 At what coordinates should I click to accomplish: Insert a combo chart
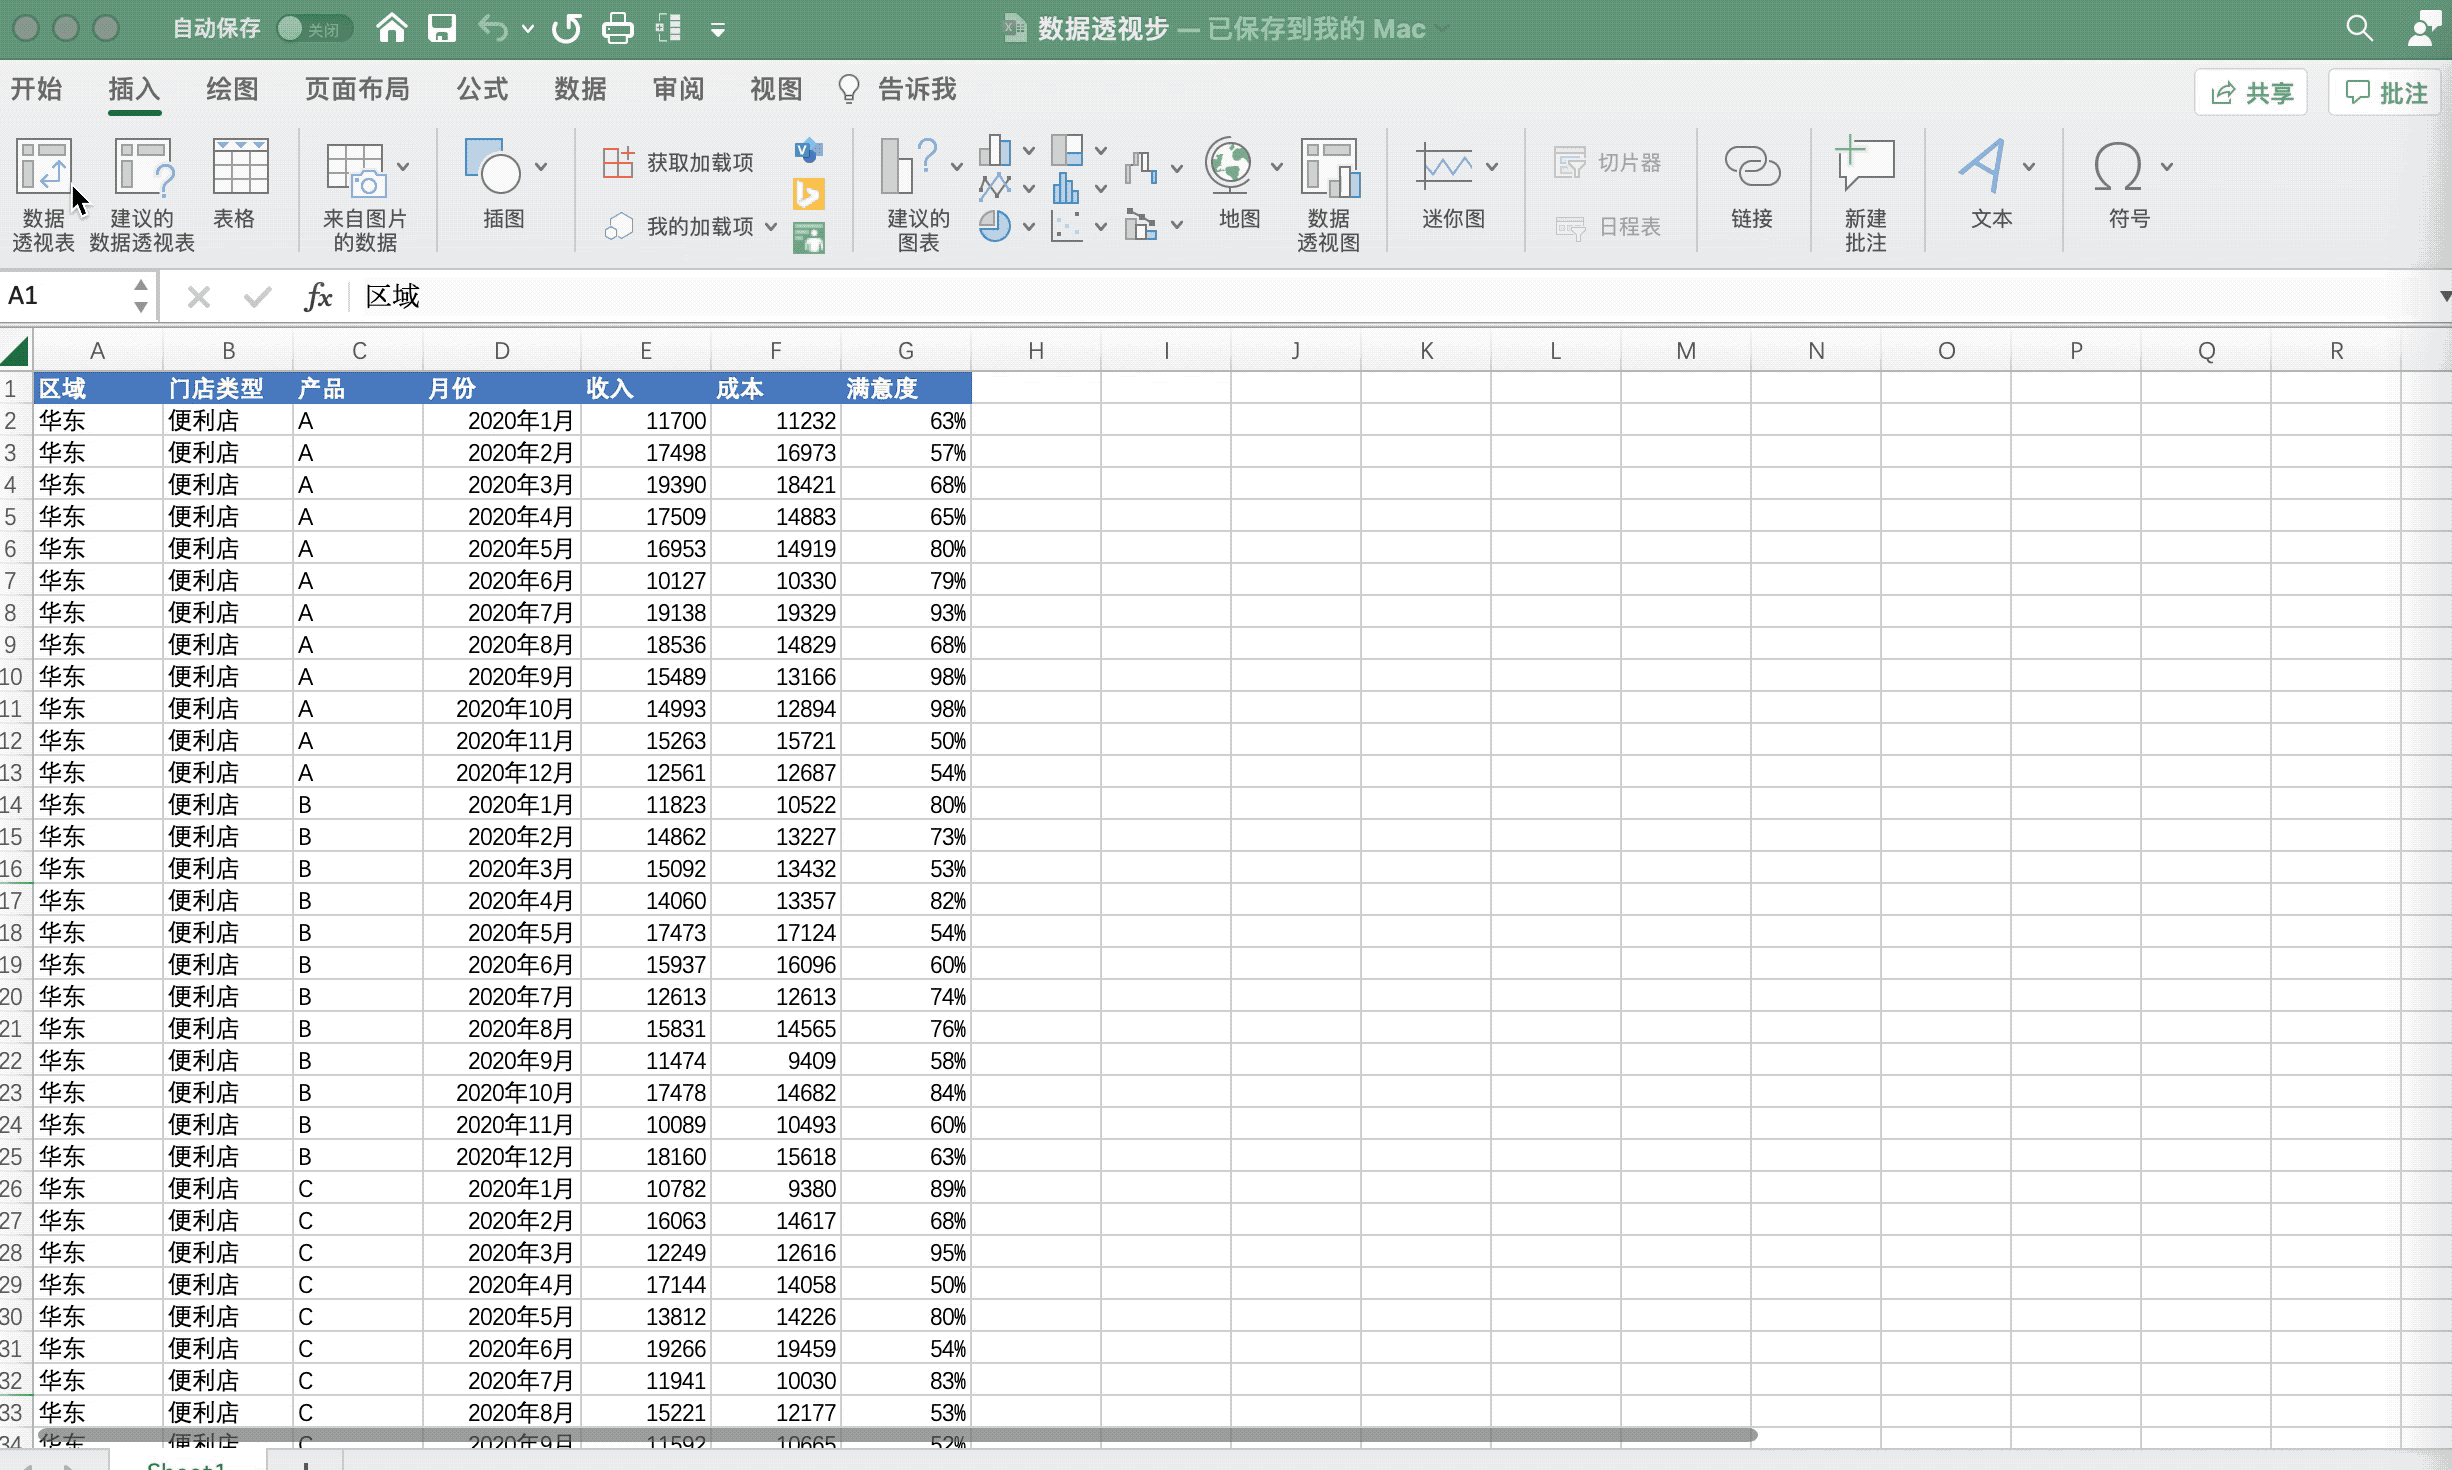tap(1141, 225)
